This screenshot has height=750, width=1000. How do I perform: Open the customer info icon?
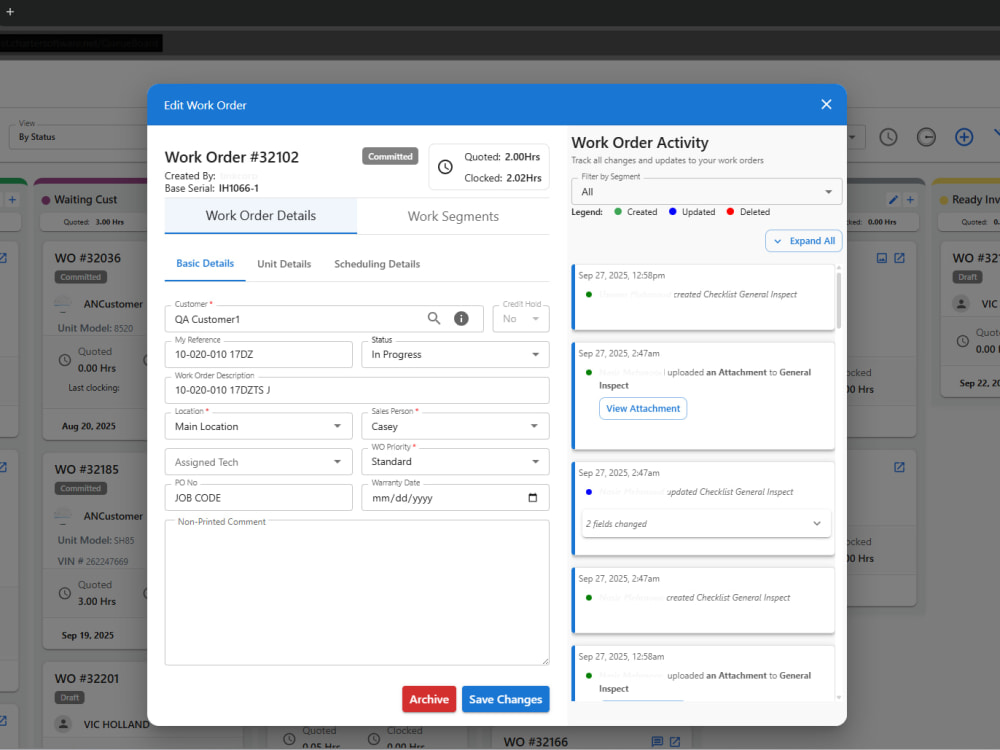pyautogui.click(x=461, y=318)
